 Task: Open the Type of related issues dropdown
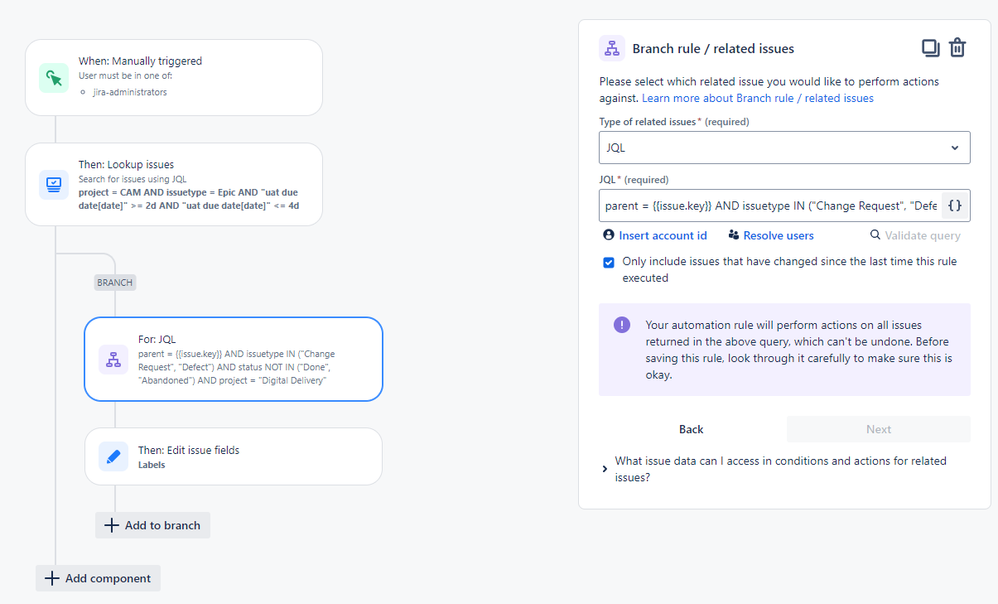tap(784, 147)
